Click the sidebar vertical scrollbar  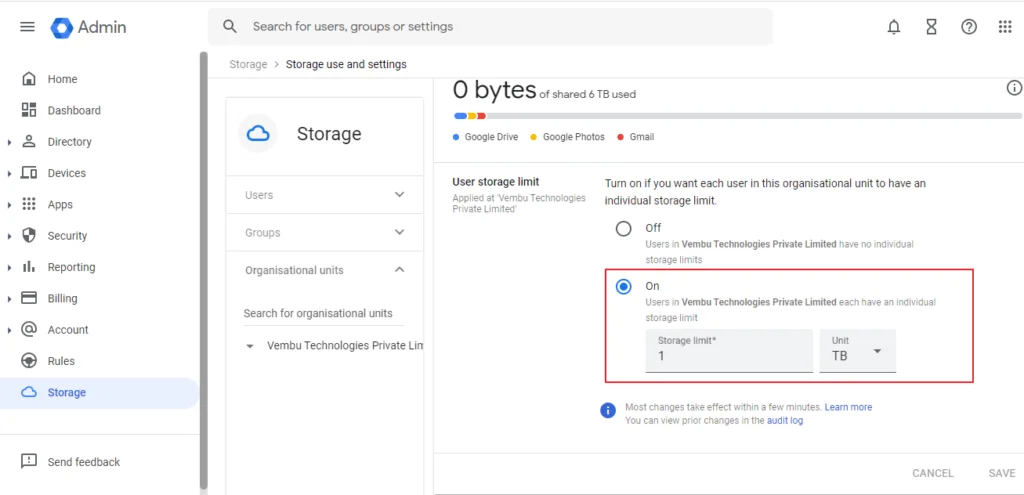pyautogui.click(x=204, y=270)
